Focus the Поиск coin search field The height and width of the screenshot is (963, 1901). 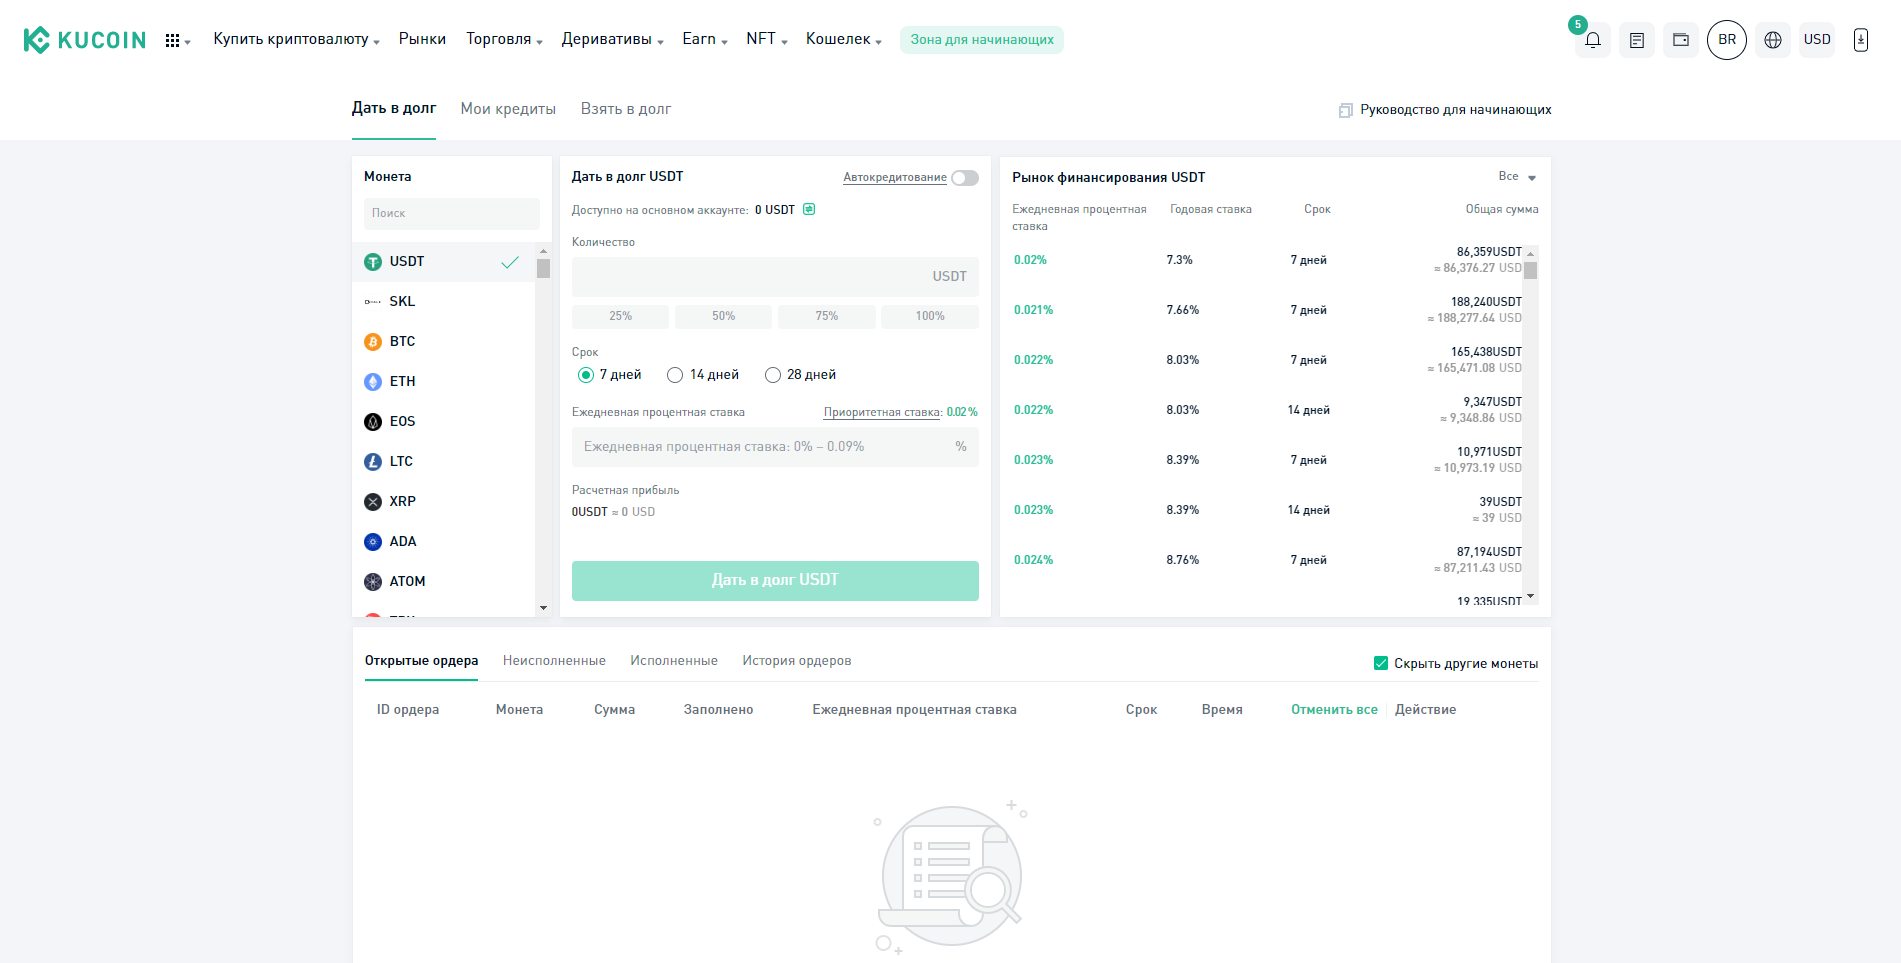tap(451, 213)
